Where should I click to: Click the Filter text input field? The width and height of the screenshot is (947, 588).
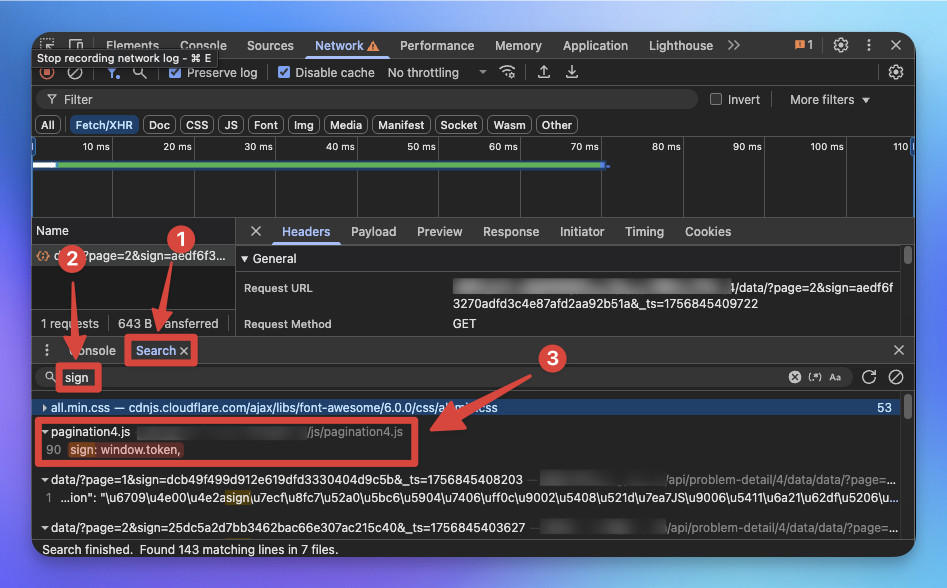coord(367,100)
